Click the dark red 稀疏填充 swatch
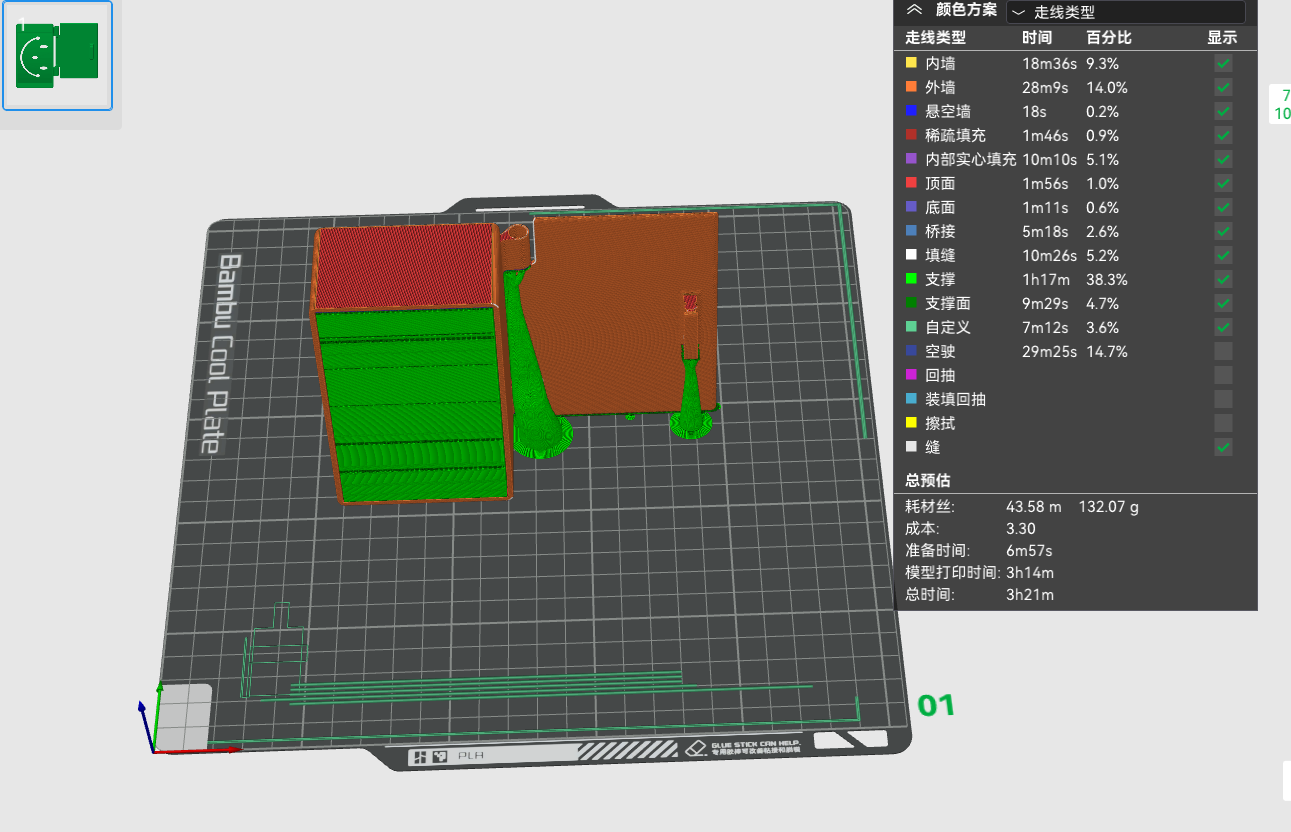The image size is (1291, 832). coord(911,134)
